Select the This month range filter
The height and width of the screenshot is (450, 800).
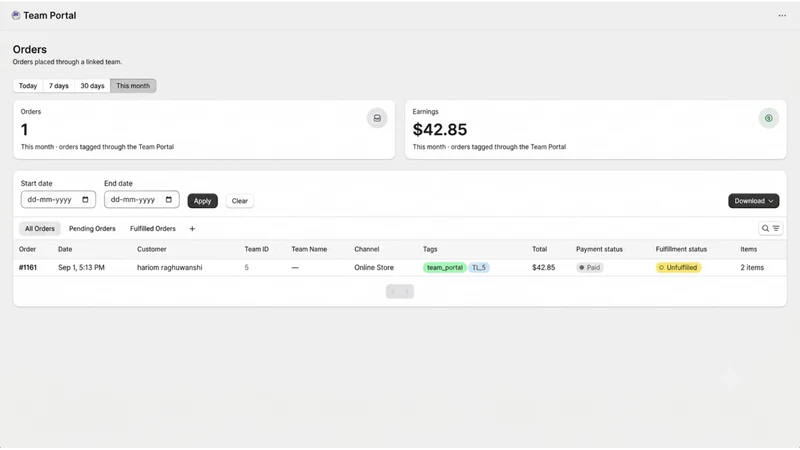click(133, 86)
